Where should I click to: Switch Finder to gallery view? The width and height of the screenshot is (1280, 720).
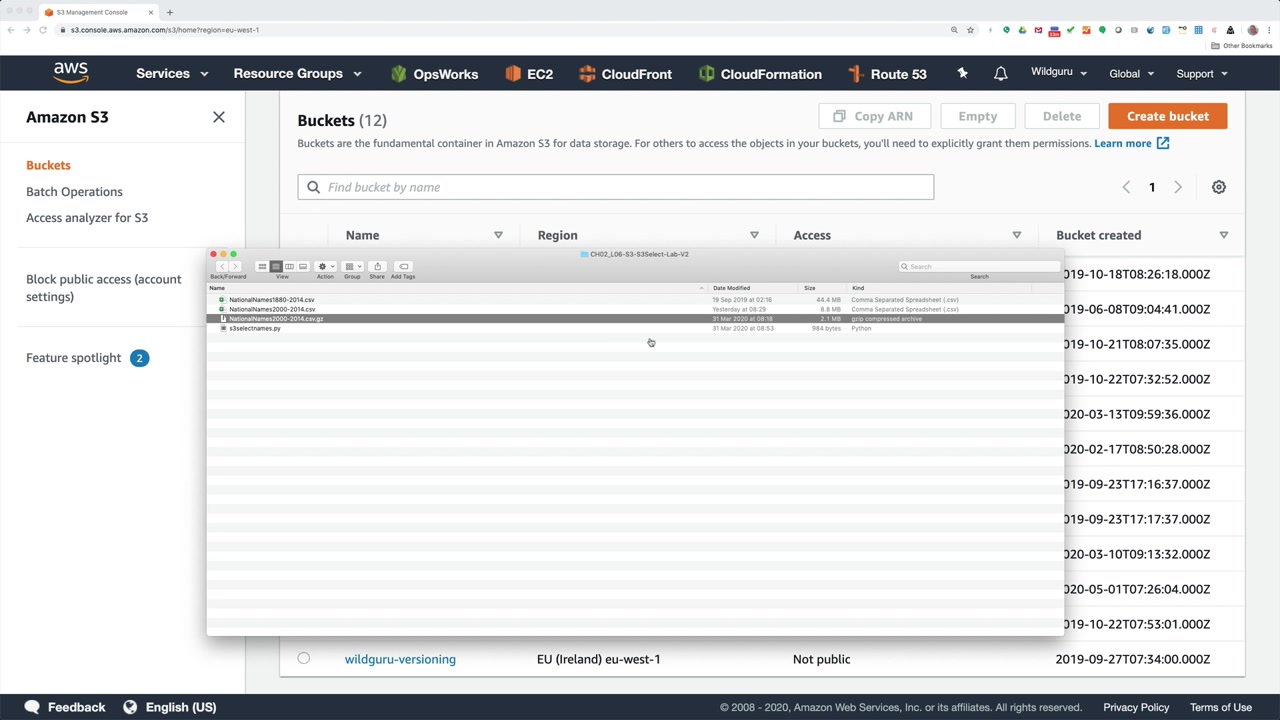303,267
